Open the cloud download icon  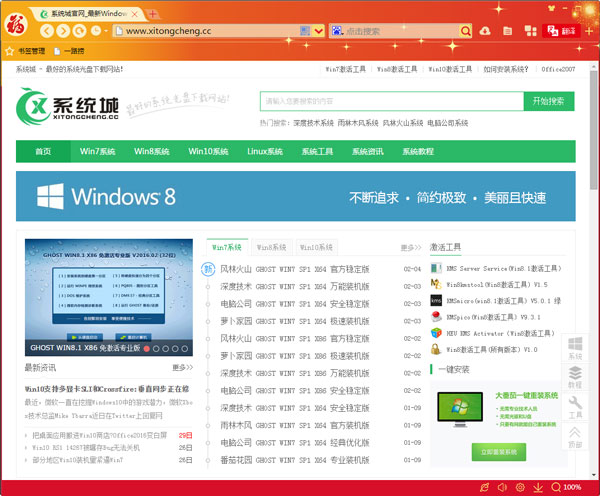485,31
